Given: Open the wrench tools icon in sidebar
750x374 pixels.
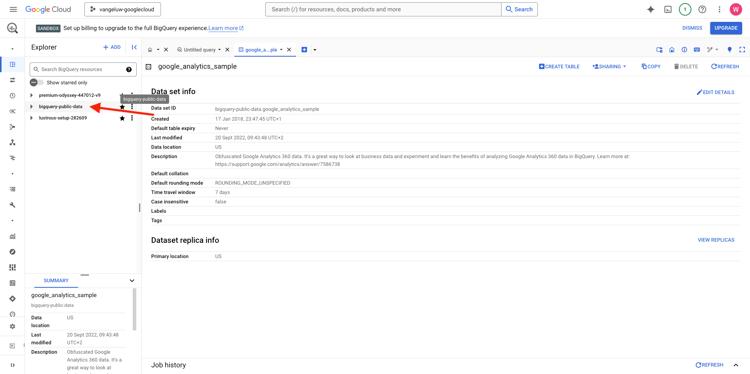Looking at the screenshot, I should point(12,205).
